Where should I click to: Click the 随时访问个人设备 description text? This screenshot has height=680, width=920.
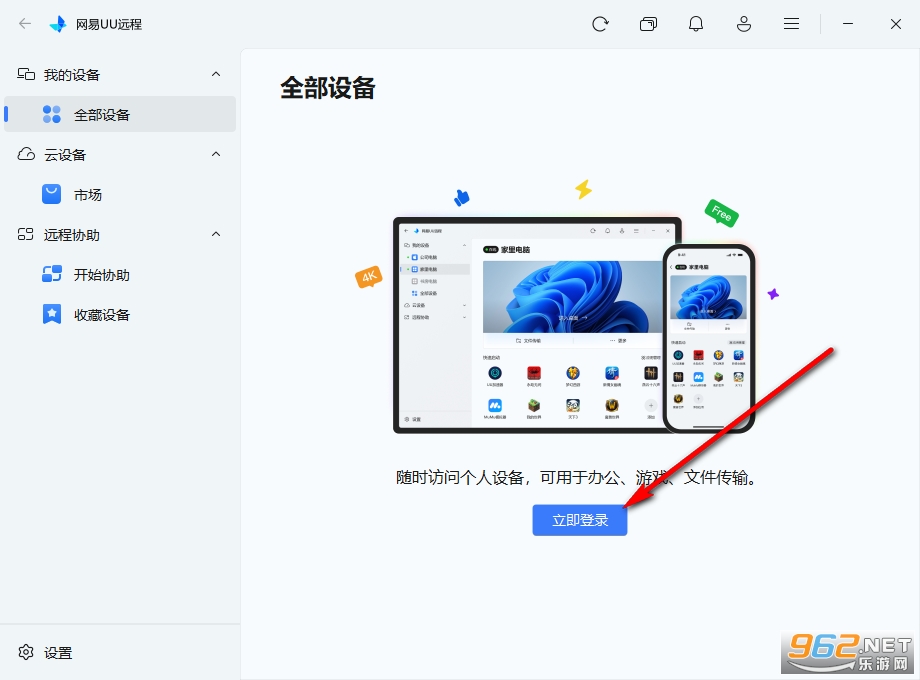pos(576,478)
